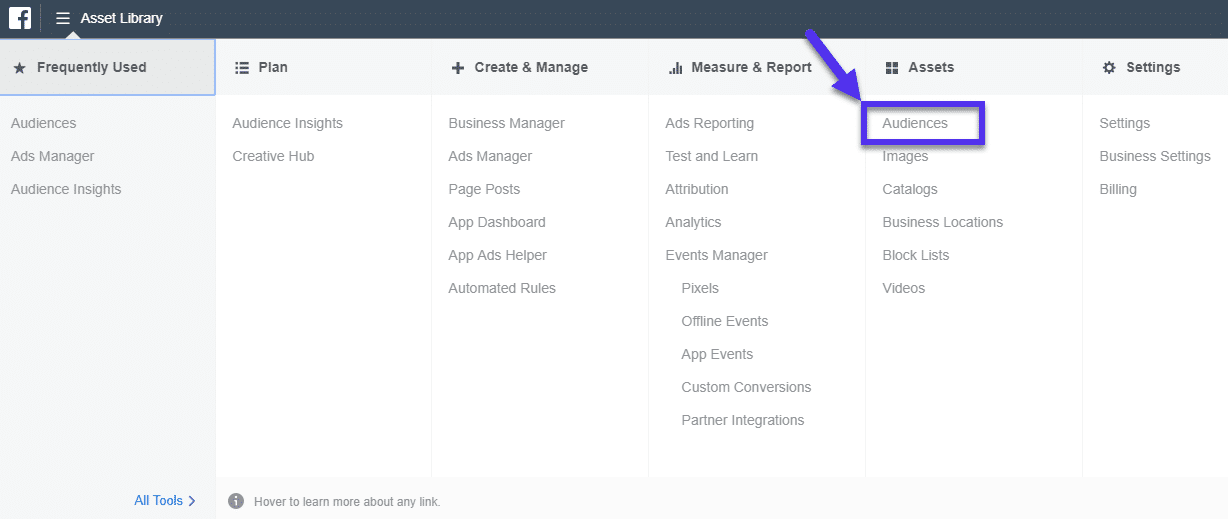Open Events Manager

coord(716,255)
